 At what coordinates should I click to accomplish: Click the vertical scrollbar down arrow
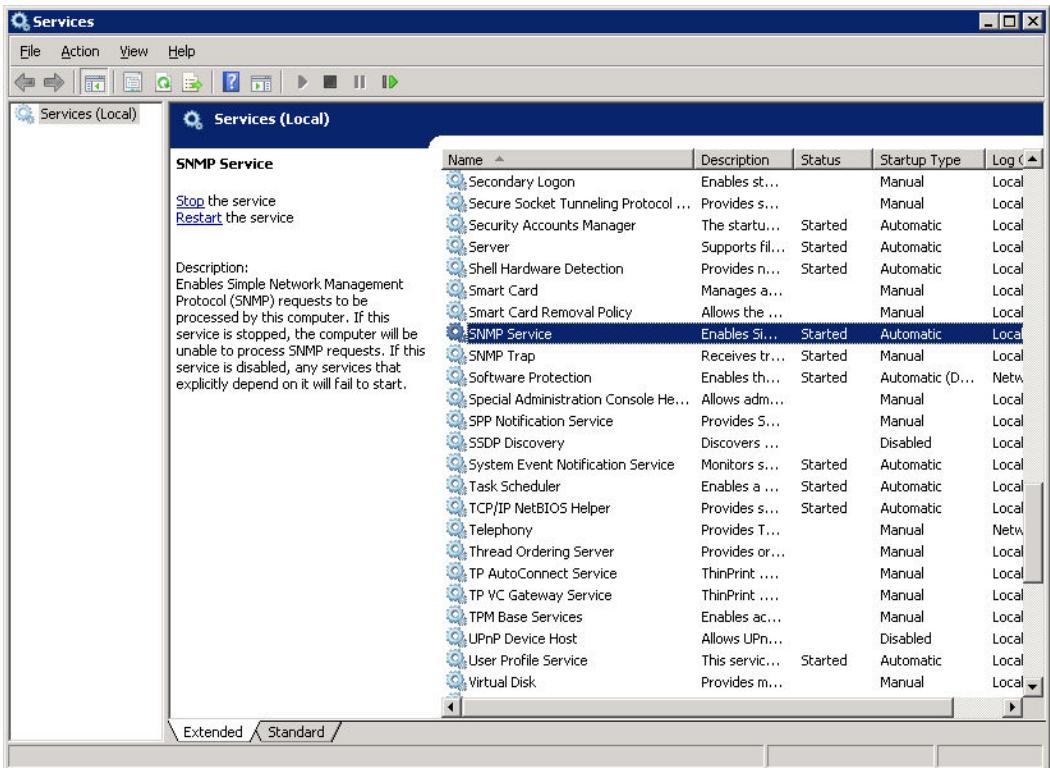[1033, 686]
